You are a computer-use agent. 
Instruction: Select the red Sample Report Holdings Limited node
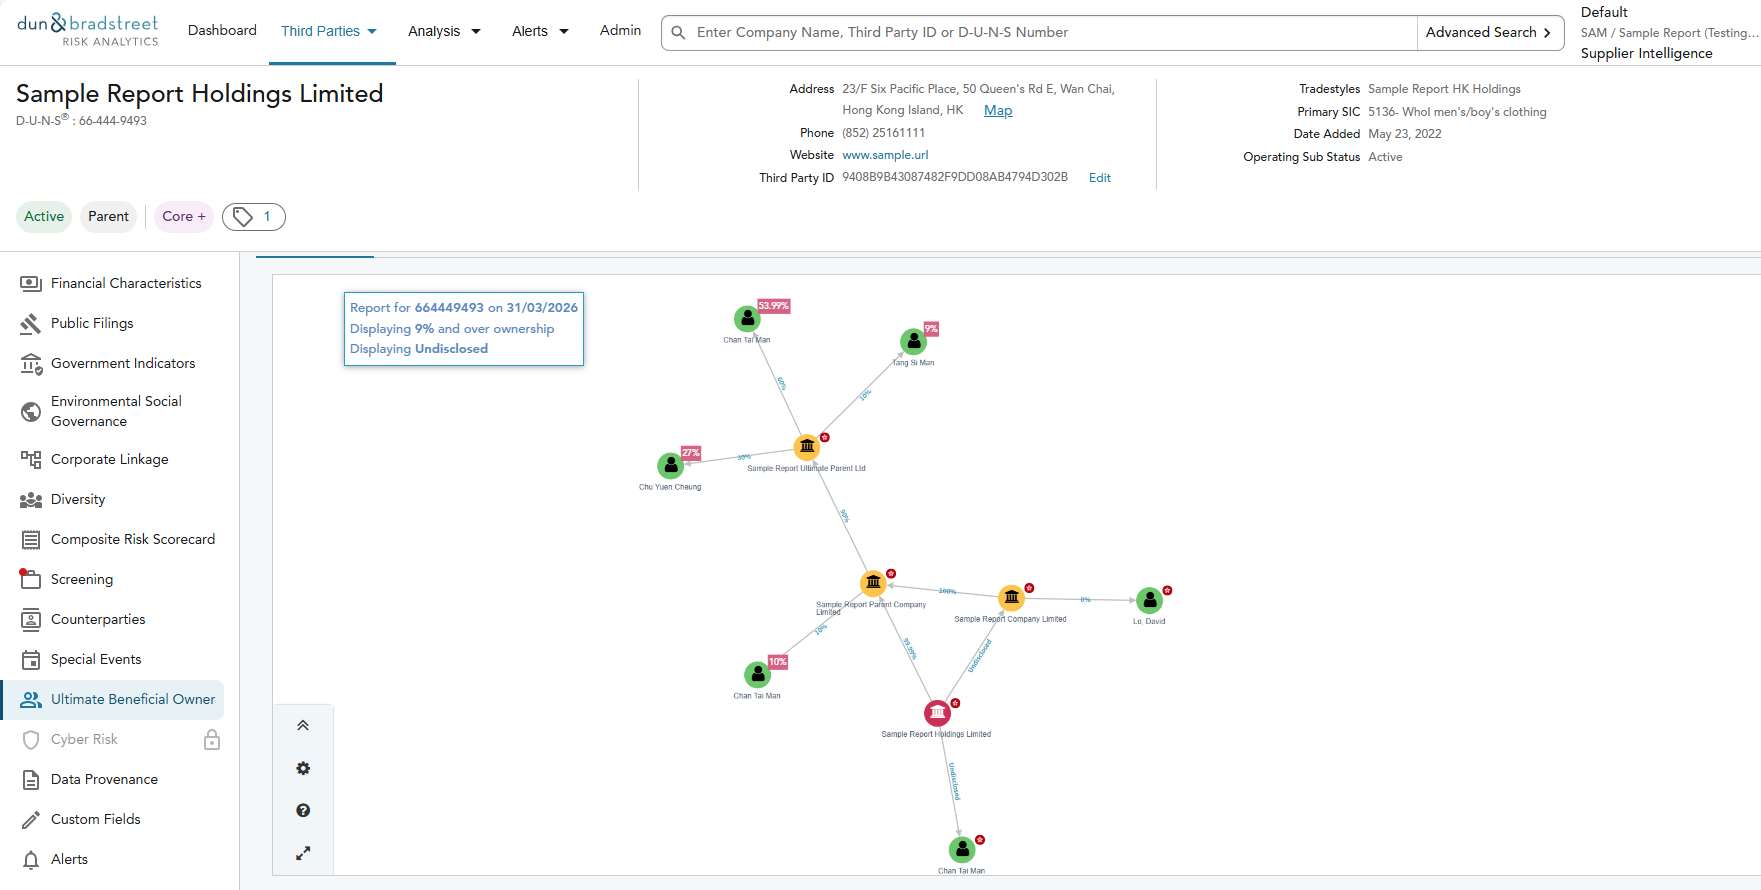[x=937, y=713]
